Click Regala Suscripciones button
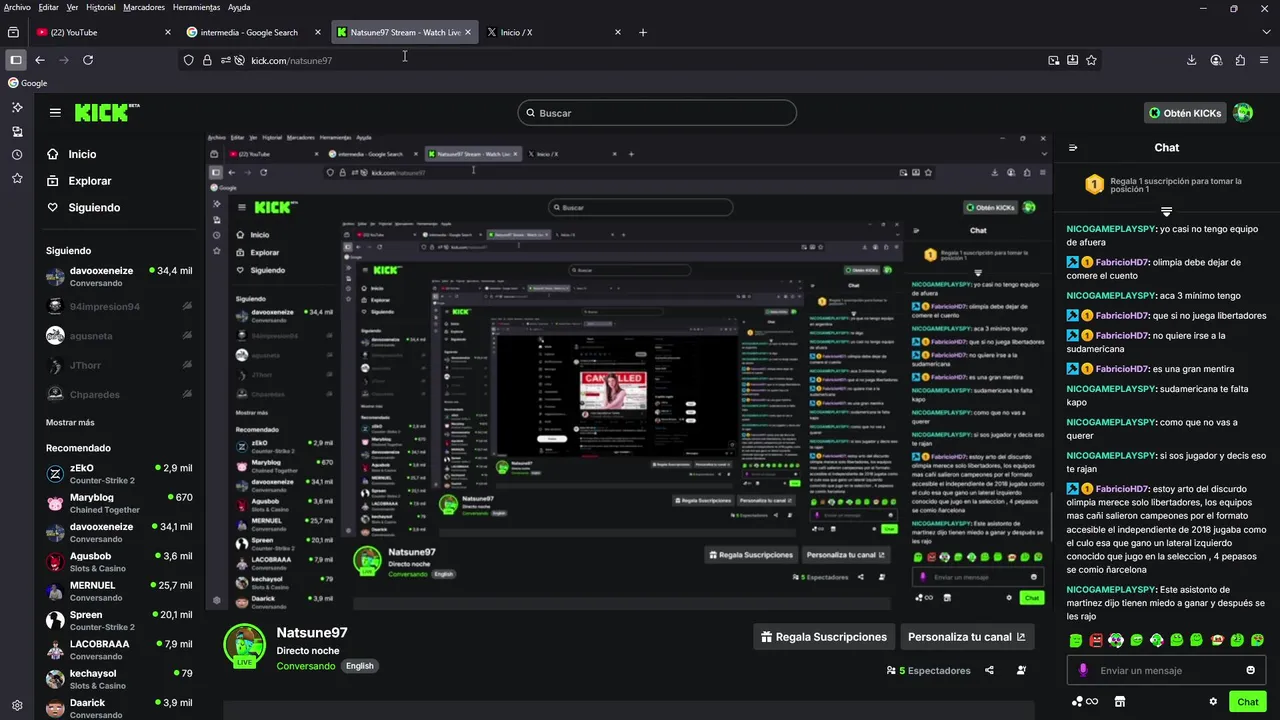This screenshot has height=720, width=1280. (824, 637)
